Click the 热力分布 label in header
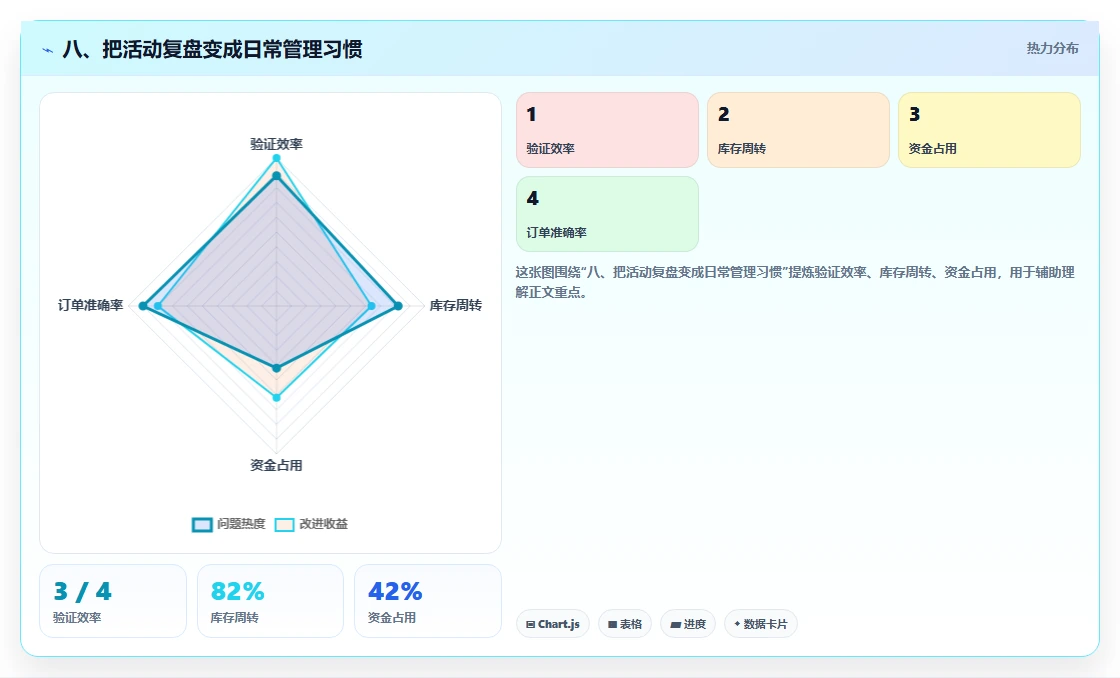Screen dimensions: 1120x678 (x=1052, y=48)
